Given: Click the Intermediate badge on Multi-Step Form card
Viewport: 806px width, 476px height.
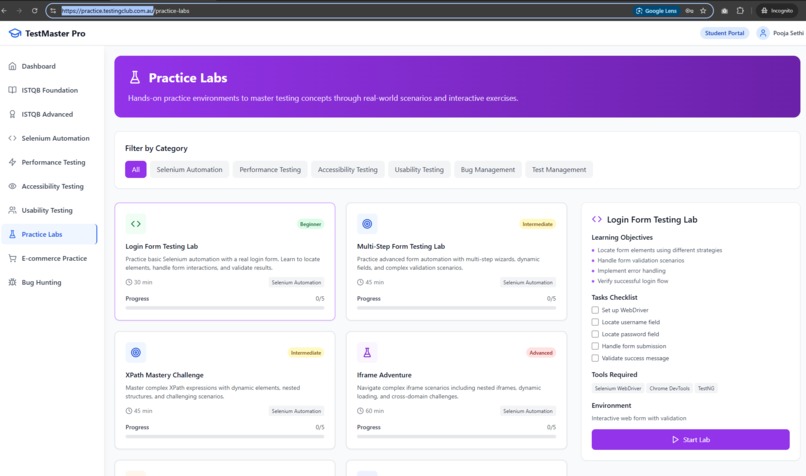Looking at the screenshot, I should click(537, 224).
